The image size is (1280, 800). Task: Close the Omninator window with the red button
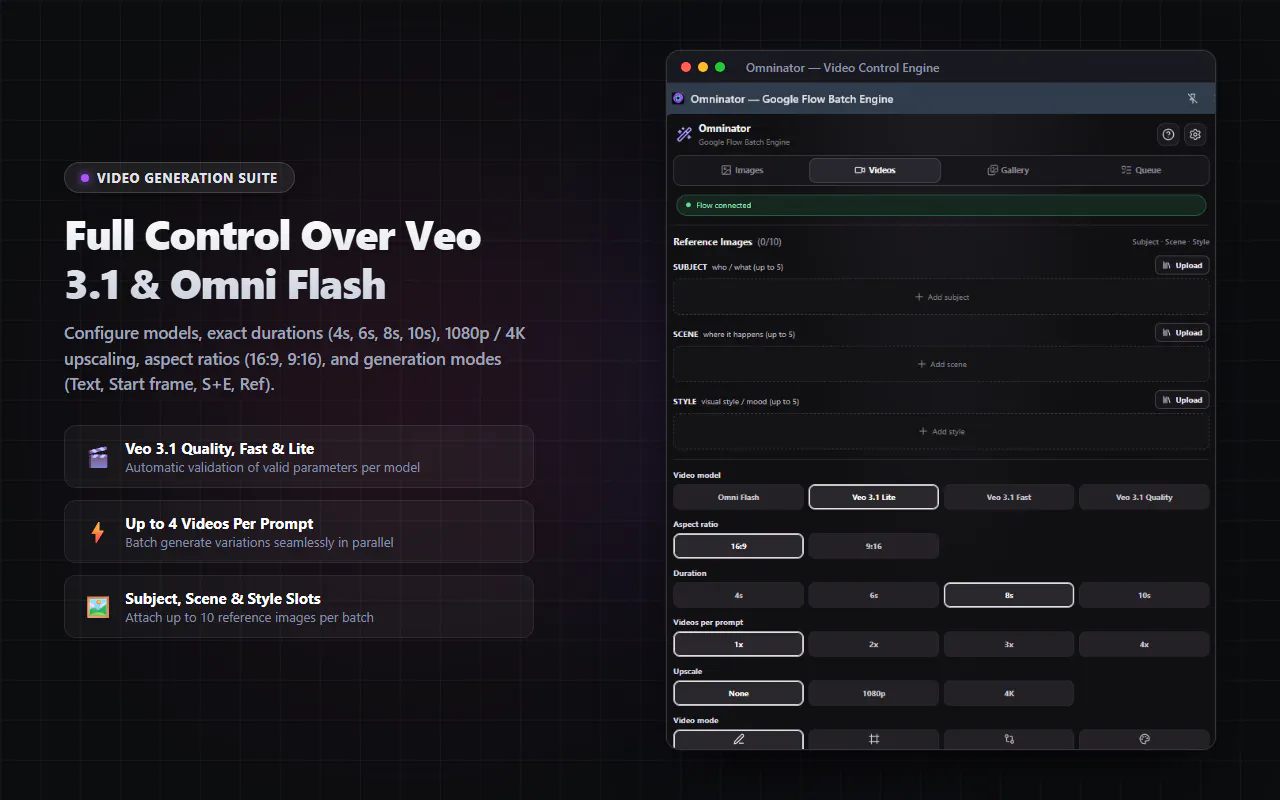[x=686, y=67]
